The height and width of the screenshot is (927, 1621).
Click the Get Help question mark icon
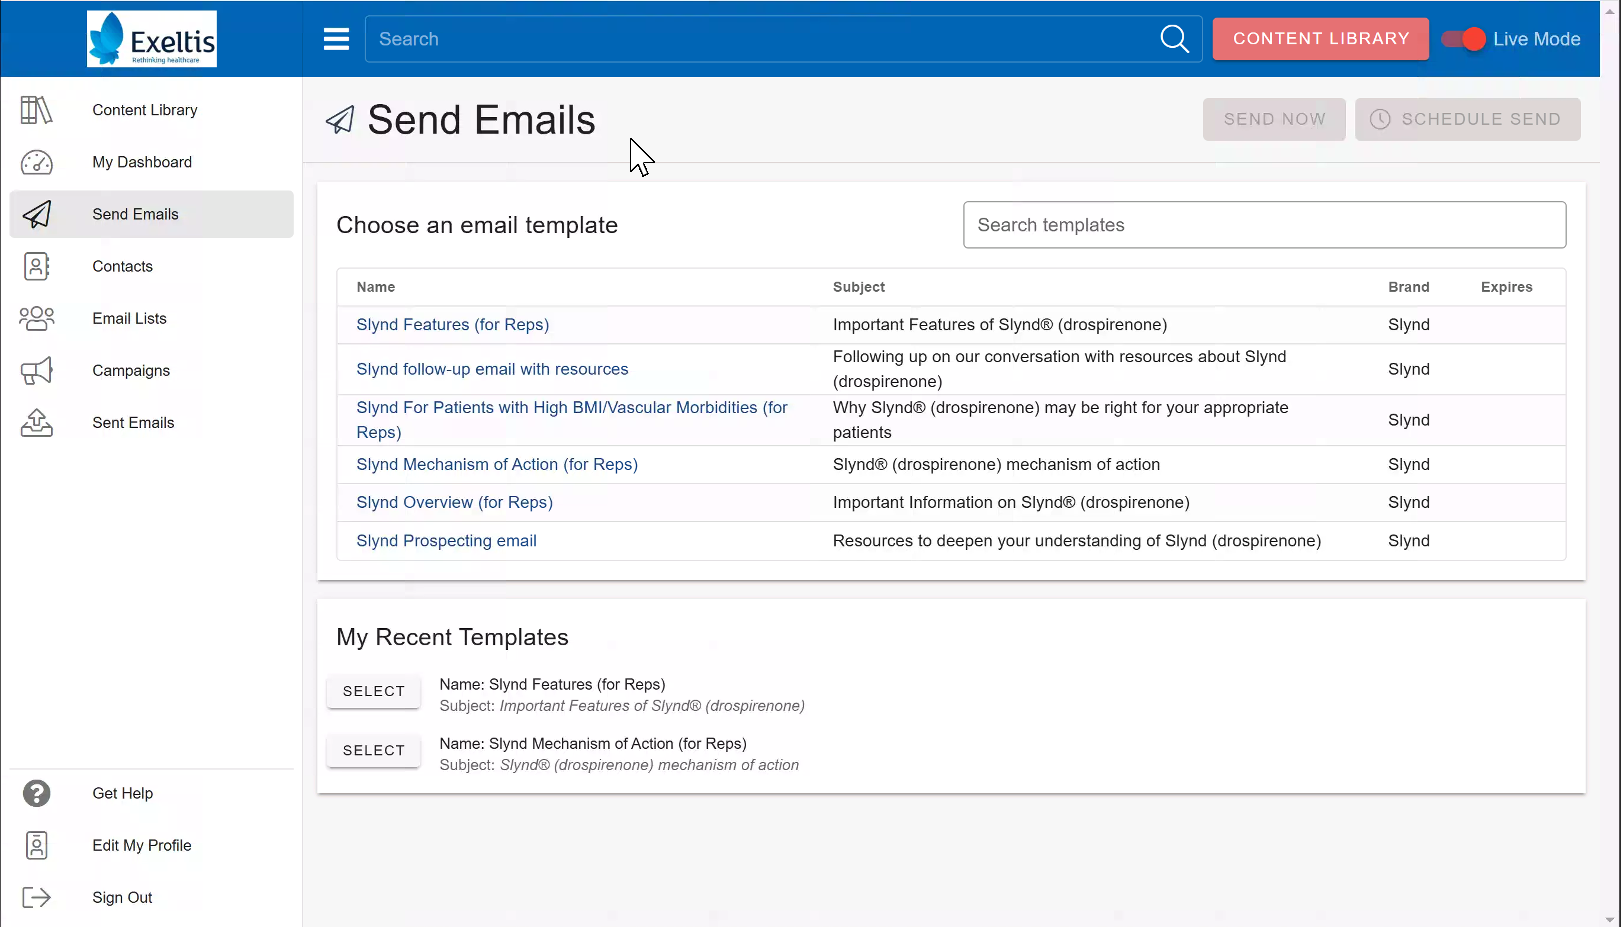click(x=37, y=793)
